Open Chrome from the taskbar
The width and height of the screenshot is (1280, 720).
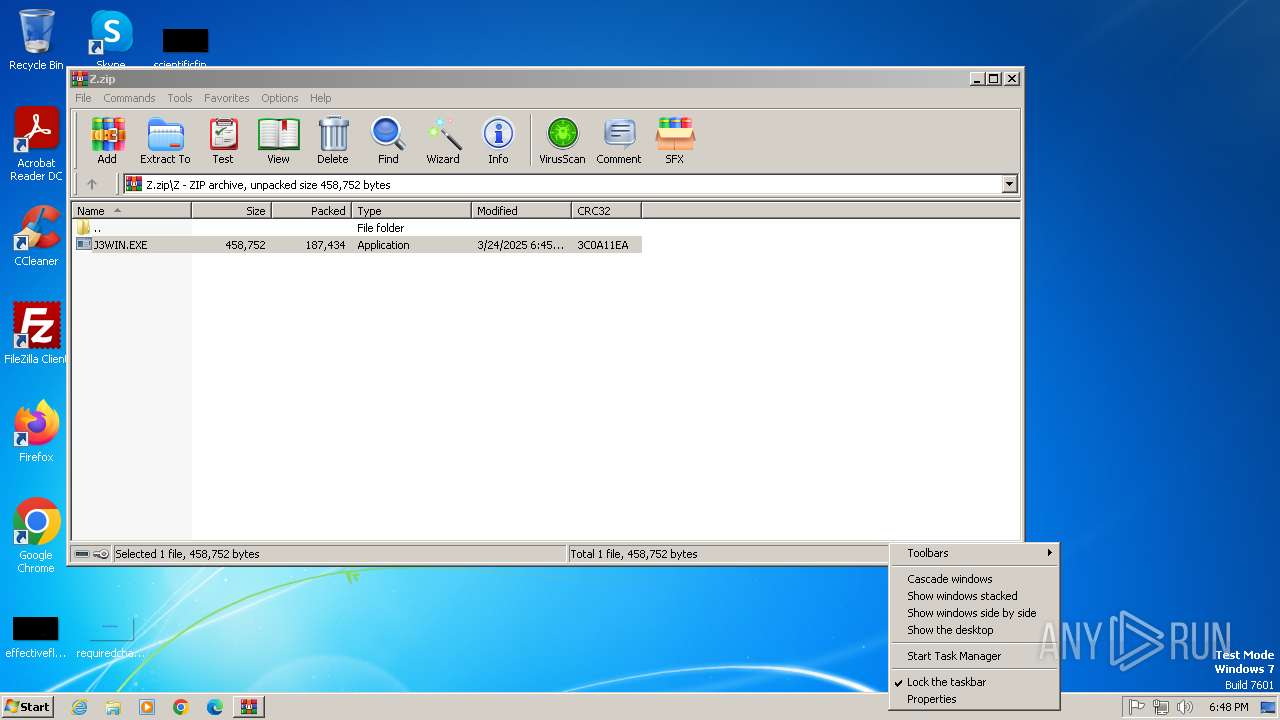[x=181, y=707]
